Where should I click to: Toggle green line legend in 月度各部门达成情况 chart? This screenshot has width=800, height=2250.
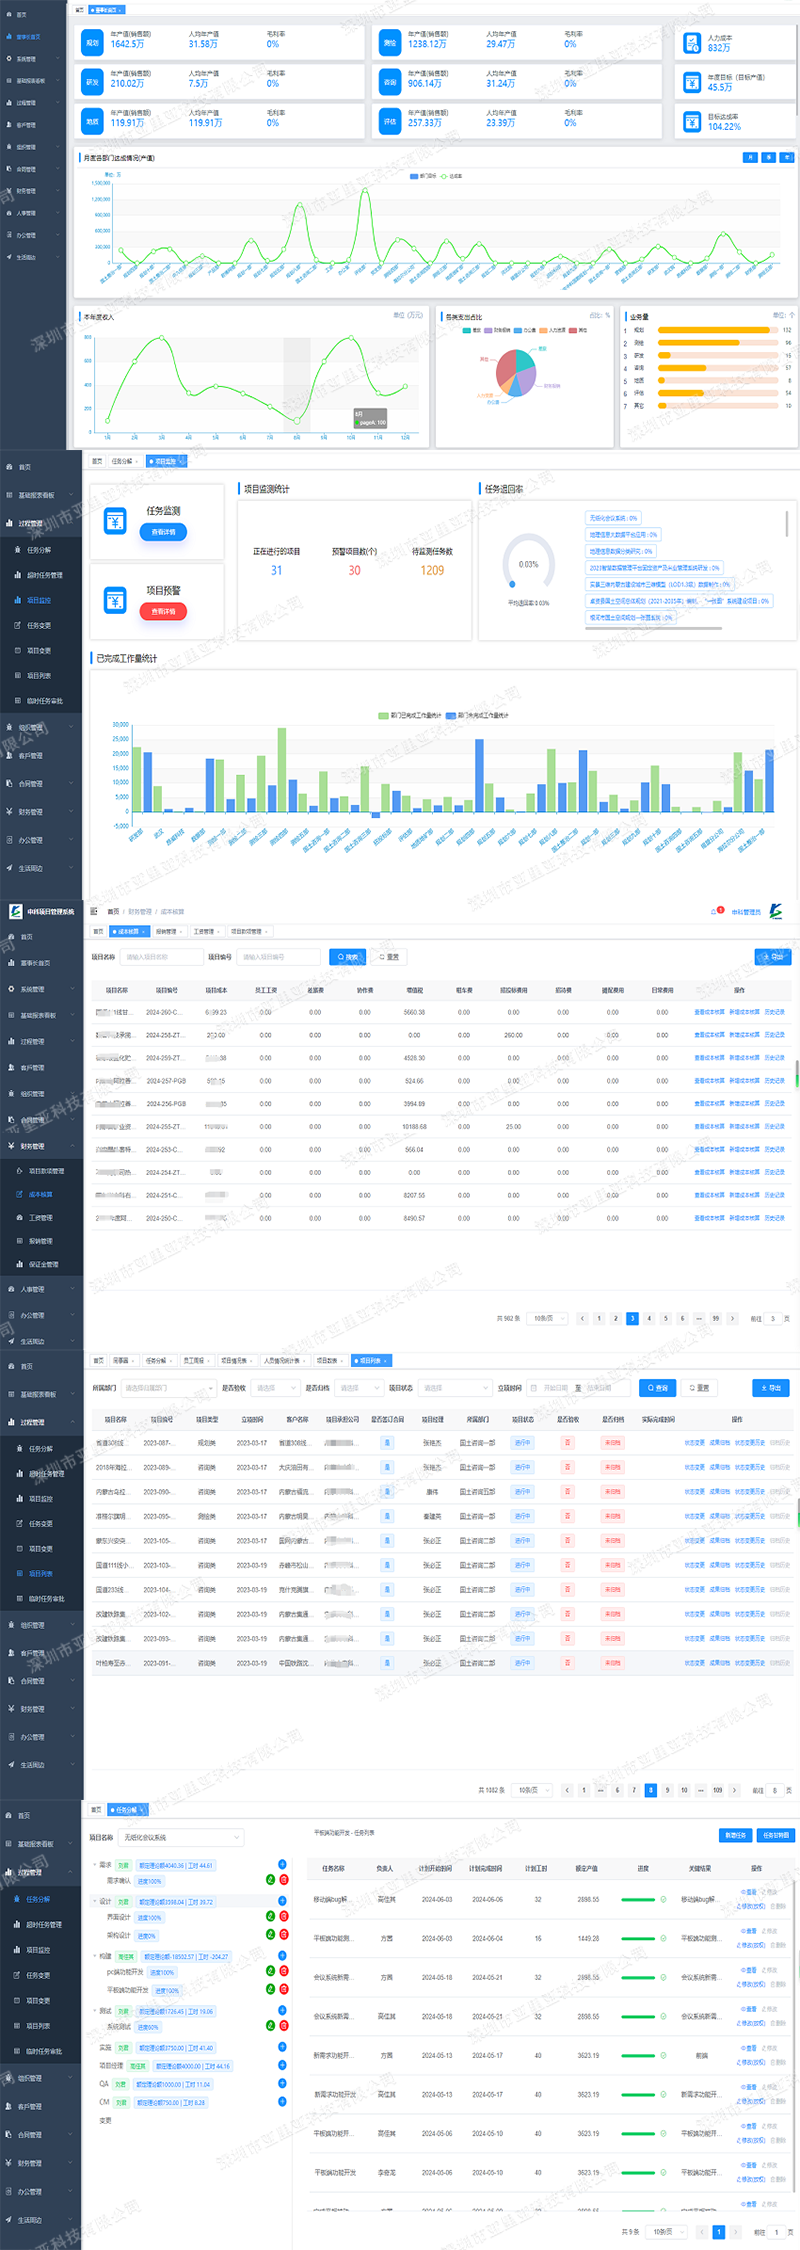tap(452, 176)
